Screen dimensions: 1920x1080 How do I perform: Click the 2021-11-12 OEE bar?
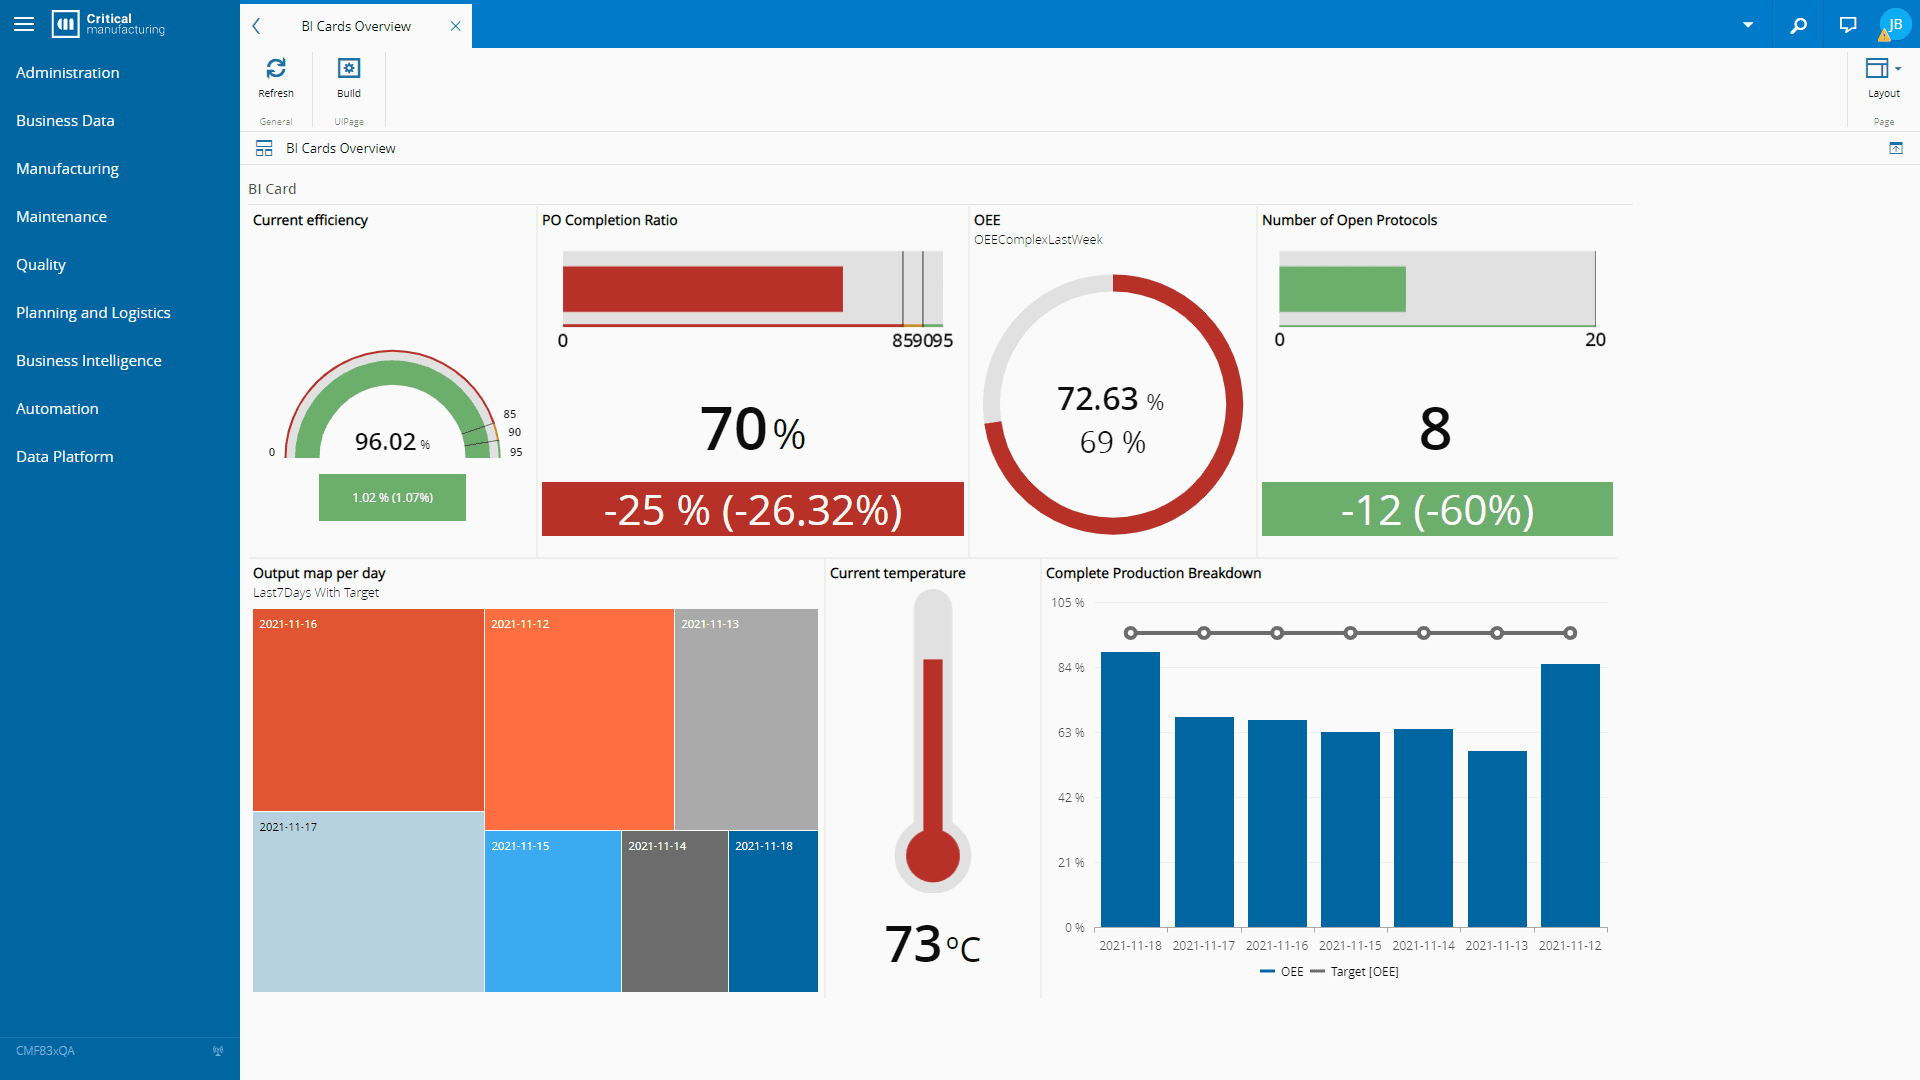pyautogui.click(x=1570, y=795)
